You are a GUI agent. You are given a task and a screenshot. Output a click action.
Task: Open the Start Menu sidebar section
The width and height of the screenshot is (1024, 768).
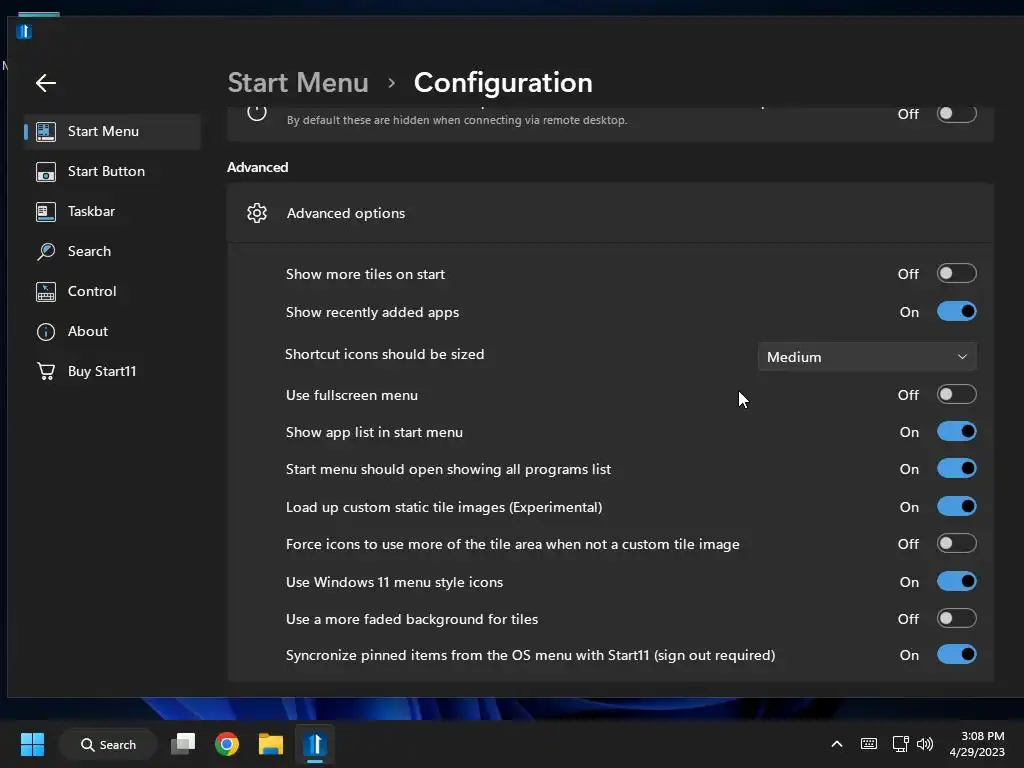point(112,131)
